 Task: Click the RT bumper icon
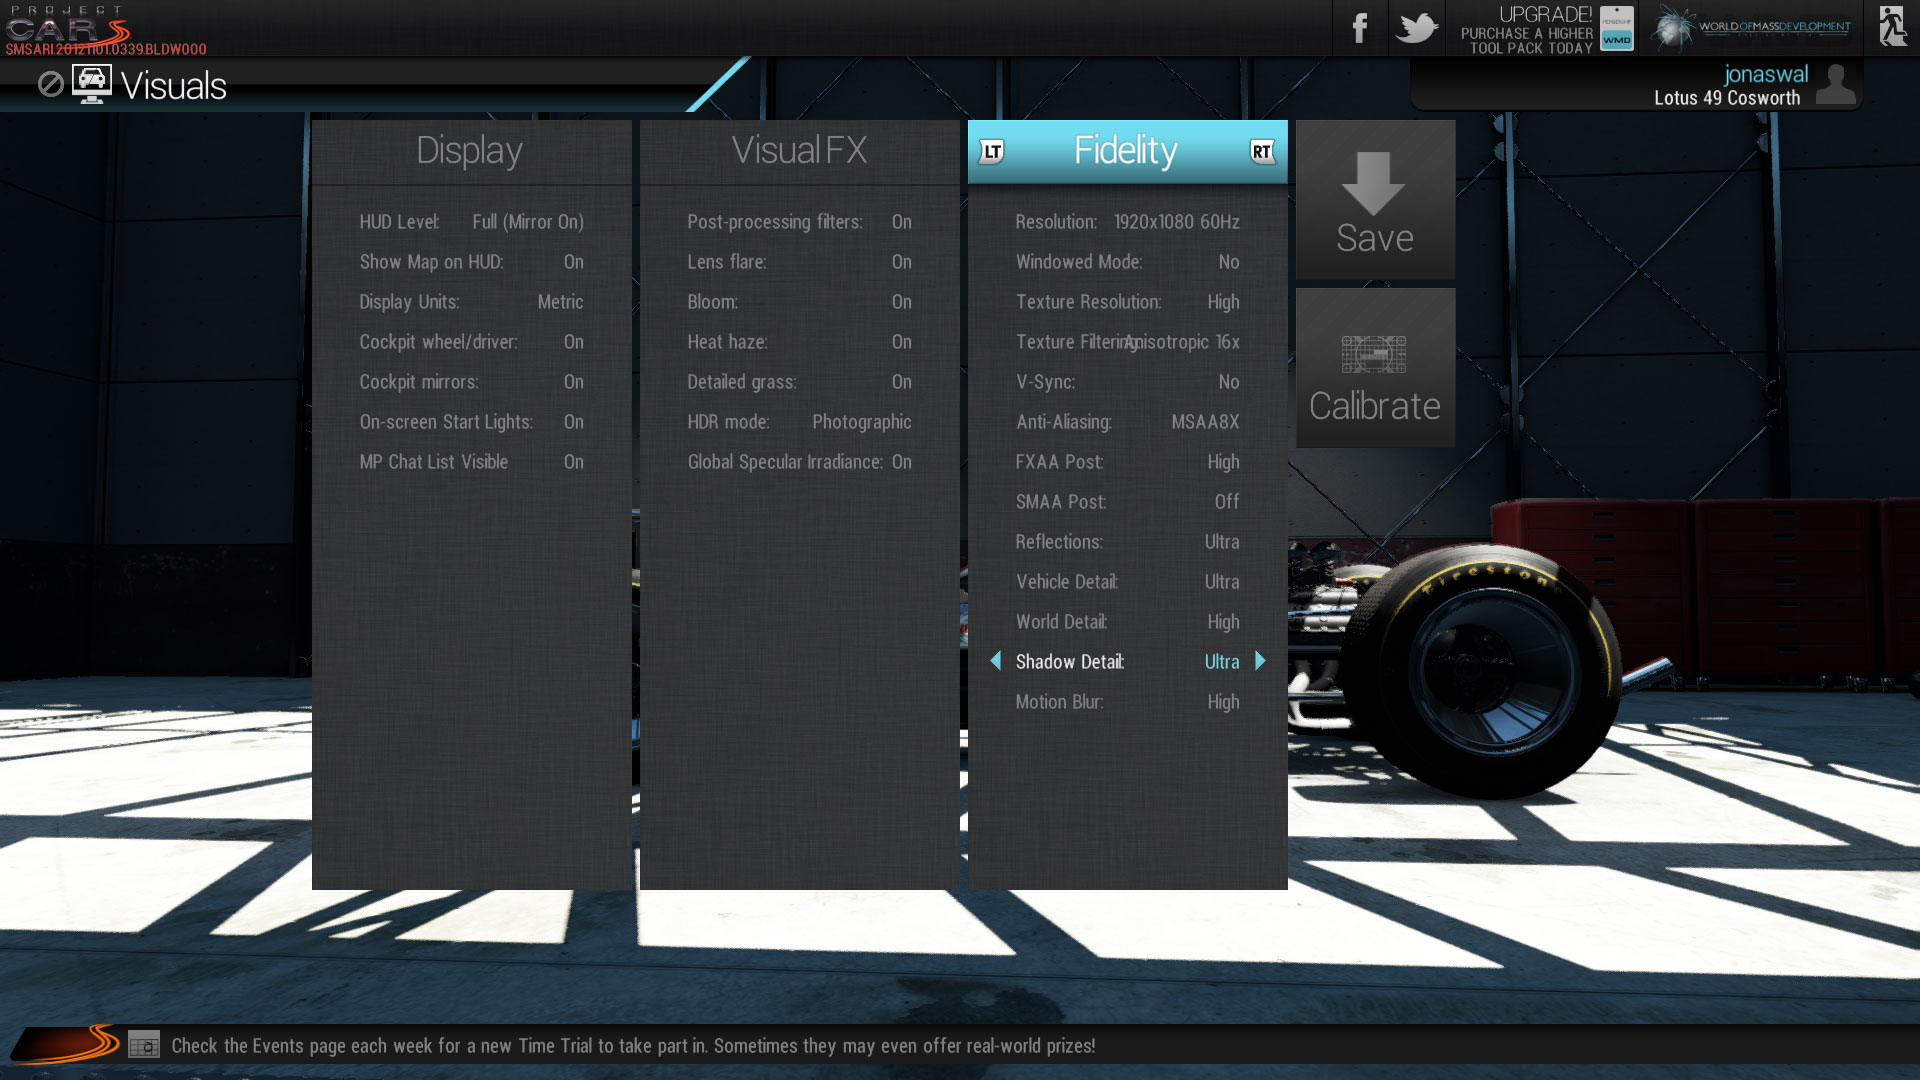pyautogui.click(x=1262, y=152)
